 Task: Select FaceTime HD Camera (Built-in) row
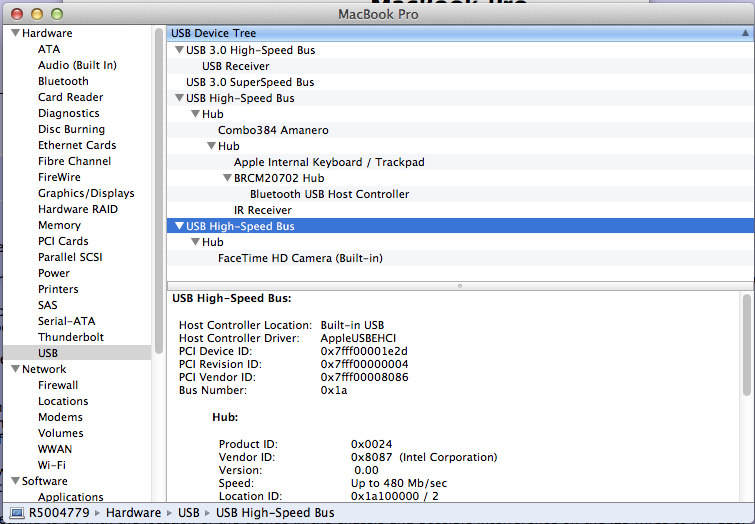pos(460,258)
